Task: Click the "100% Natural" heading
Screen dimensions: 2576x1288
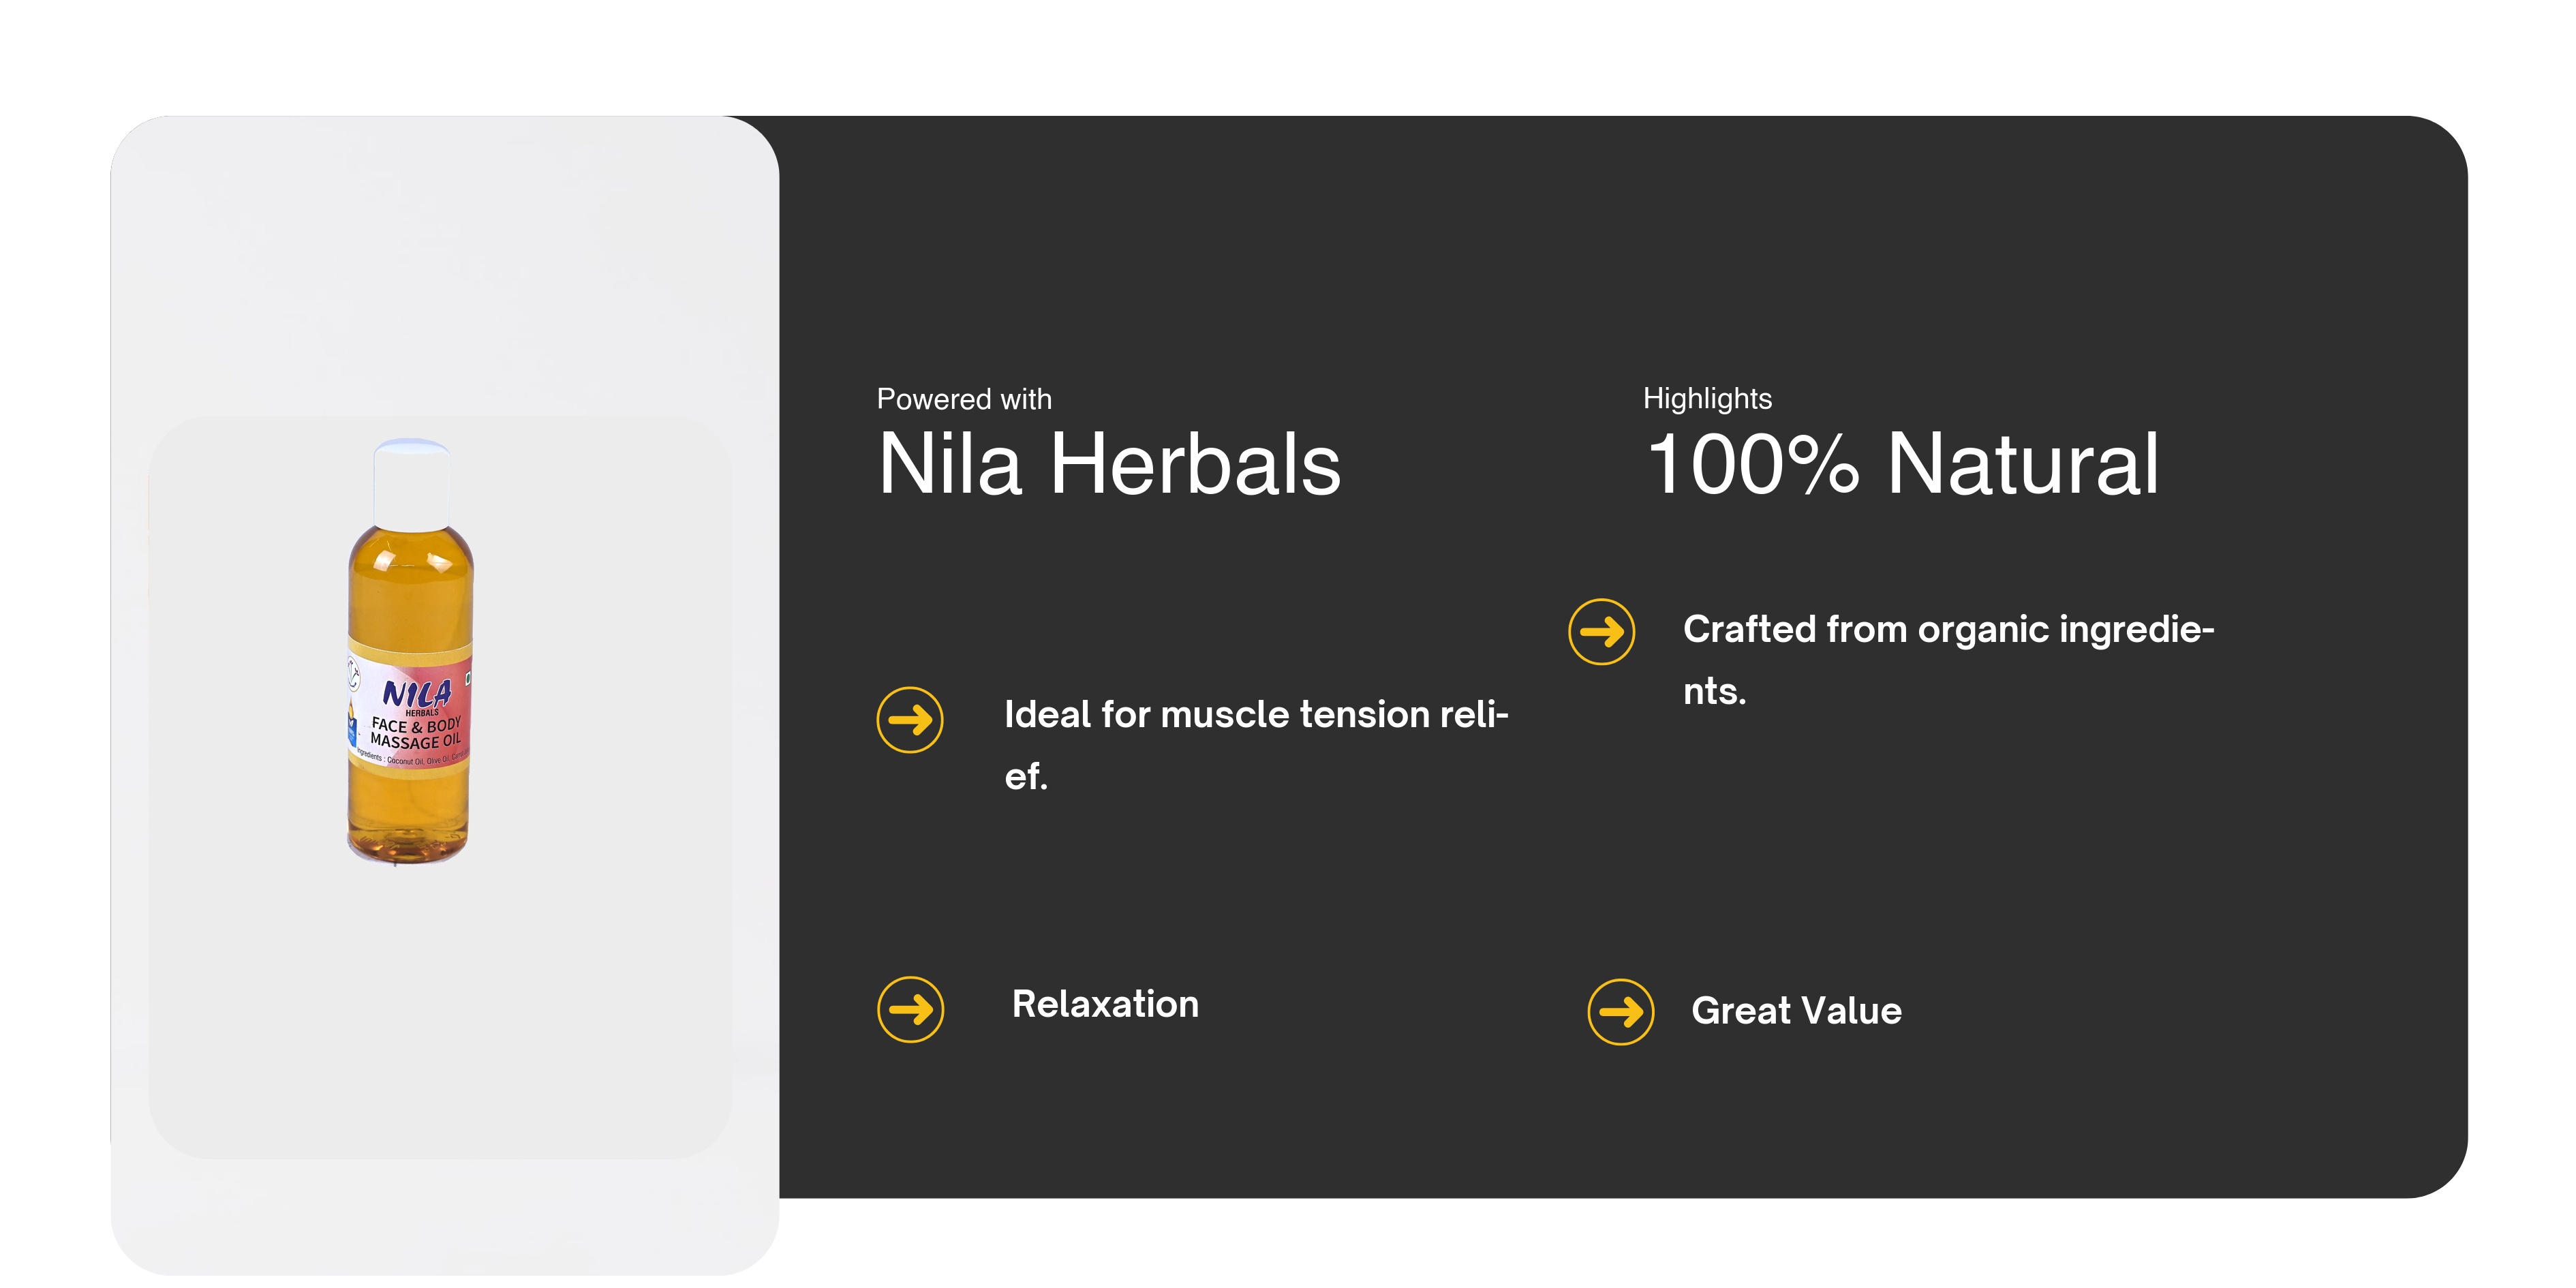Action: (1902, 465)
